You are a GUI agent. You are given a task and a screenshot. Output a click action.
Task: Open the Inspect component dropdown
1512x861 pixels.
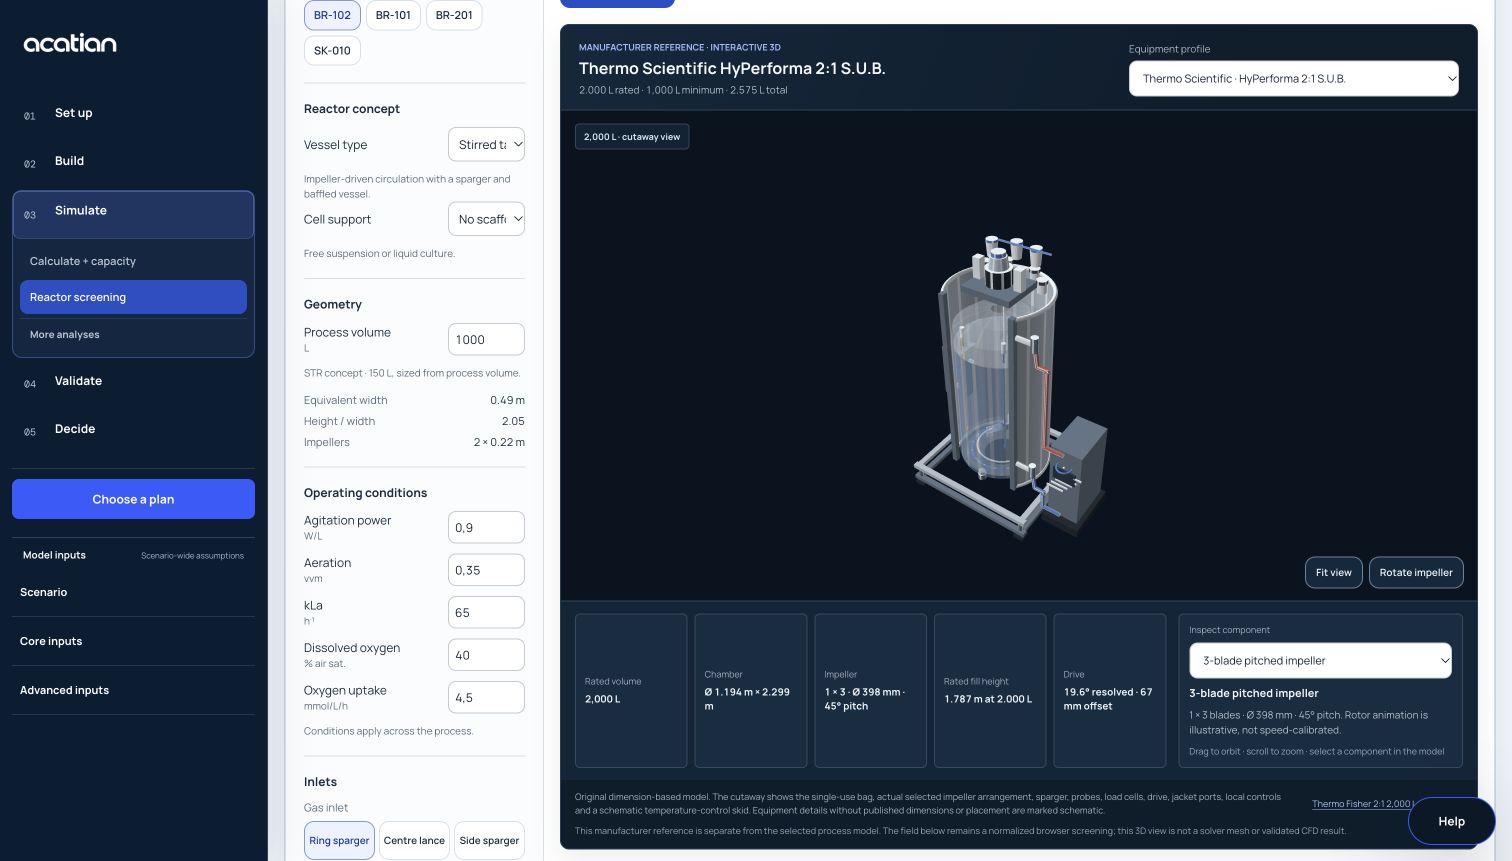[x=1320, y=660]
